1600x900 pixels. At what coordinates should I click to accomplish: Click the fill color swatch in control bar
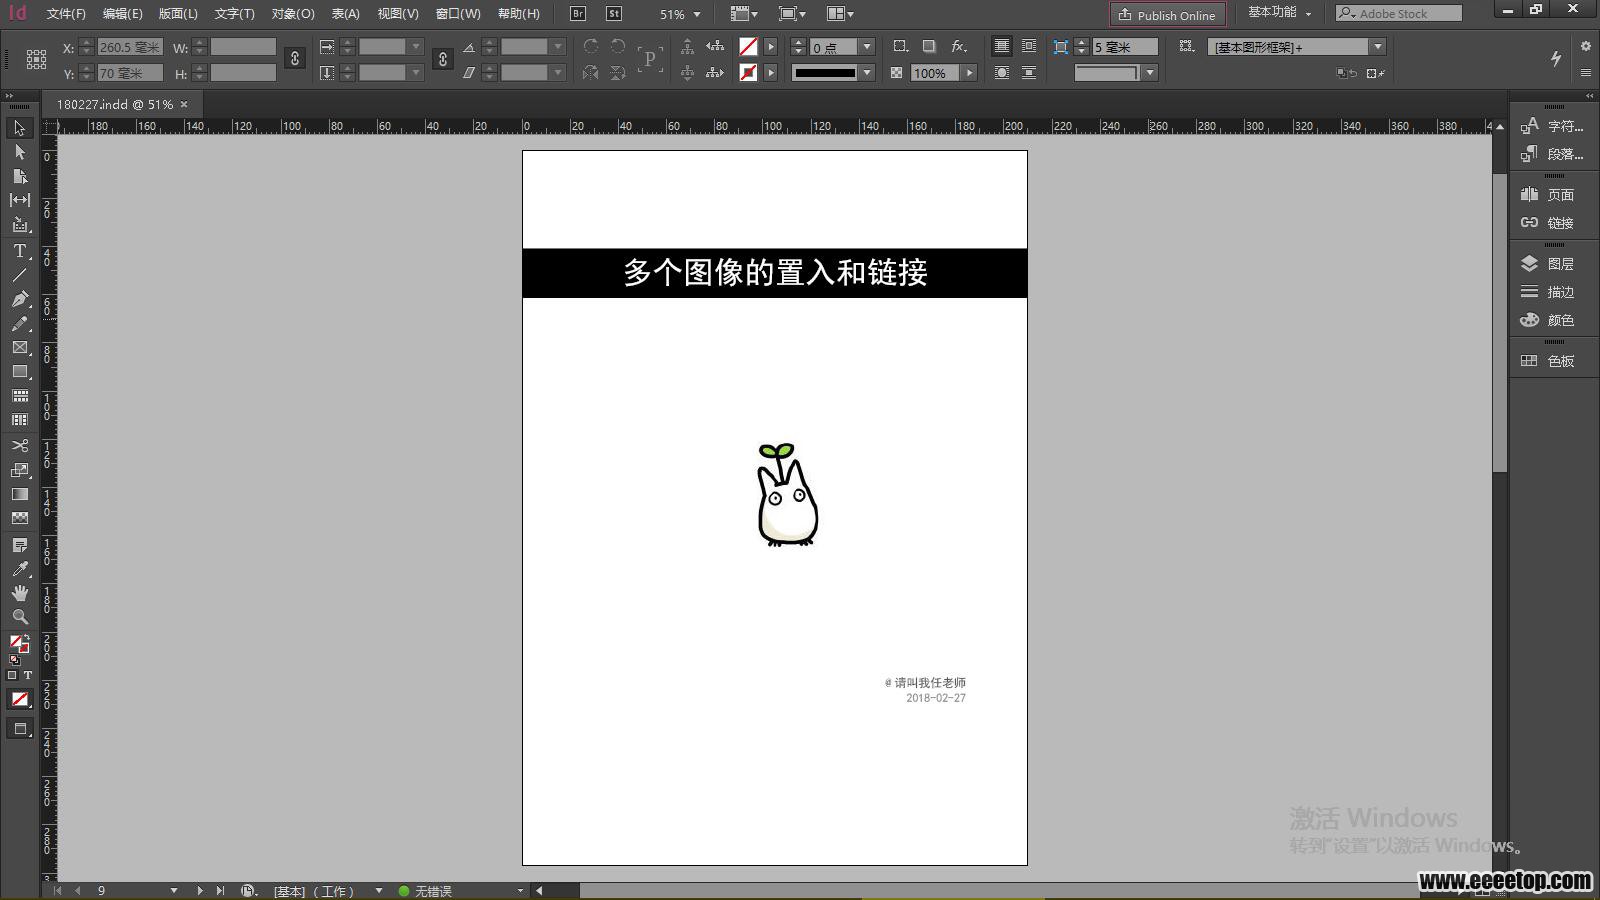point(748,46)
